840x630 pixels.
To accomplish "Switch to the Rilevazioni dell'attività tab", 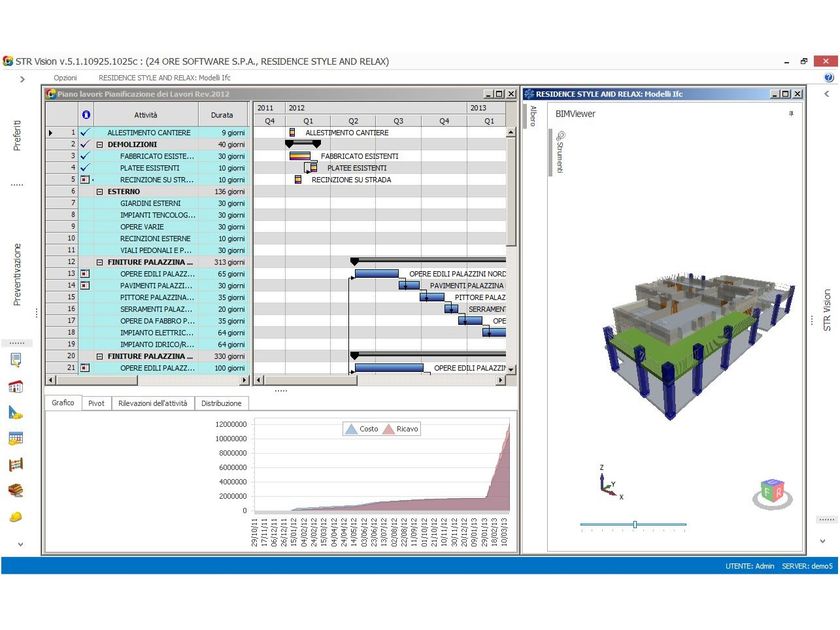I will coord(153,403).
